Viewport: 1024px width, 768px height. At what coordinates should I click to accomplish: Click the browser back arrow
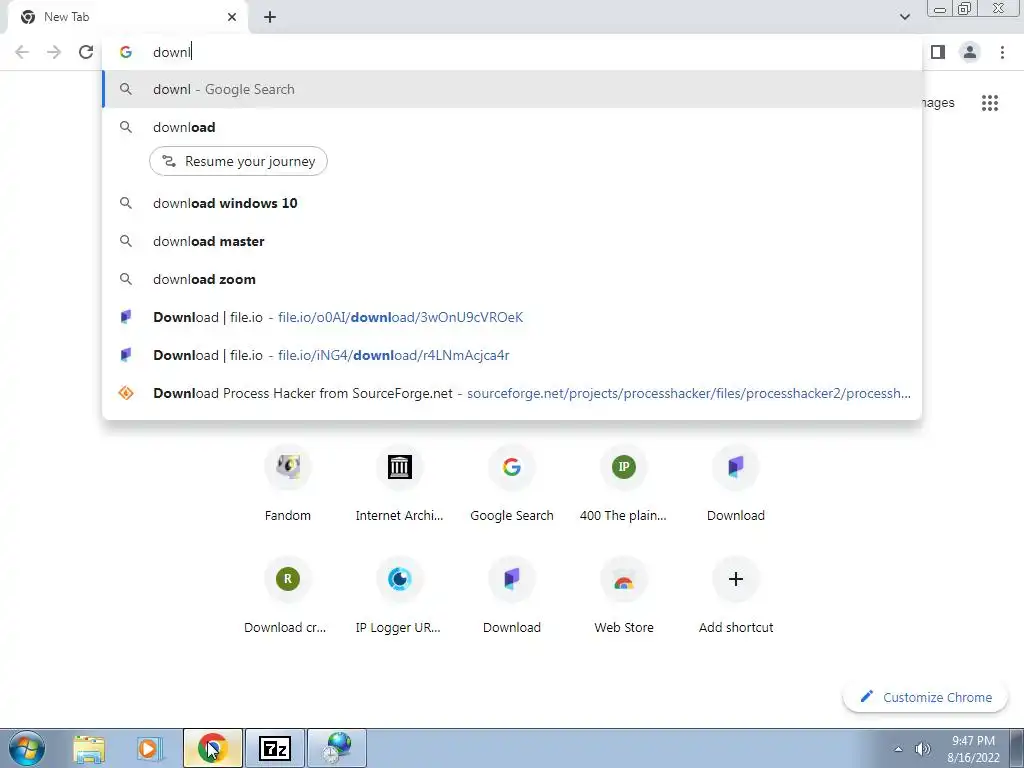pyautogui.click(x=22, y=52)
